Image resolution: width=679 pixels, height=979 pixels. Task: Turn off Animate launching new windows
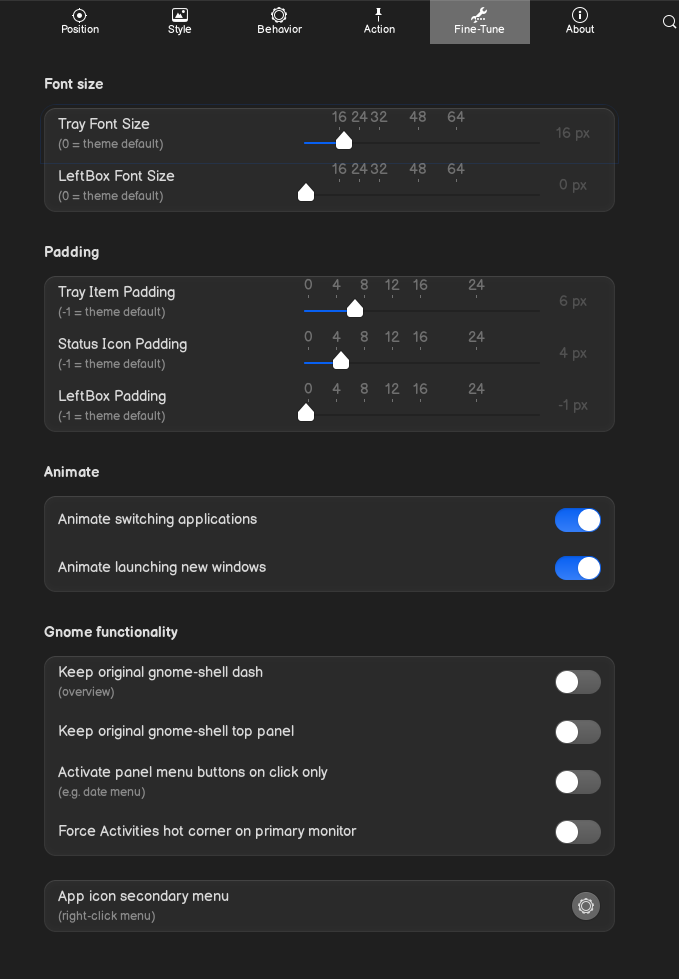click(578, 568)
